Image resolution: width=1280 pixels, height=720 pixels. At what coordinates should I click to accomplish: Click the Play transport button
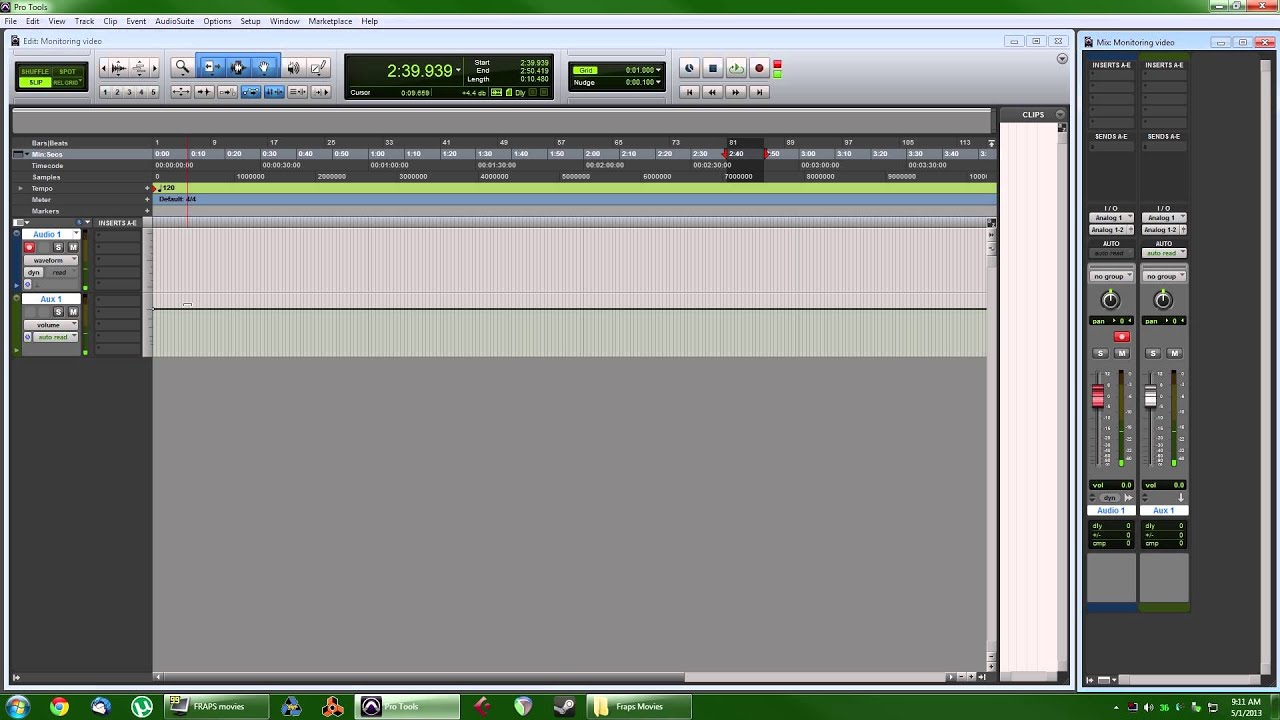[736, 68]
